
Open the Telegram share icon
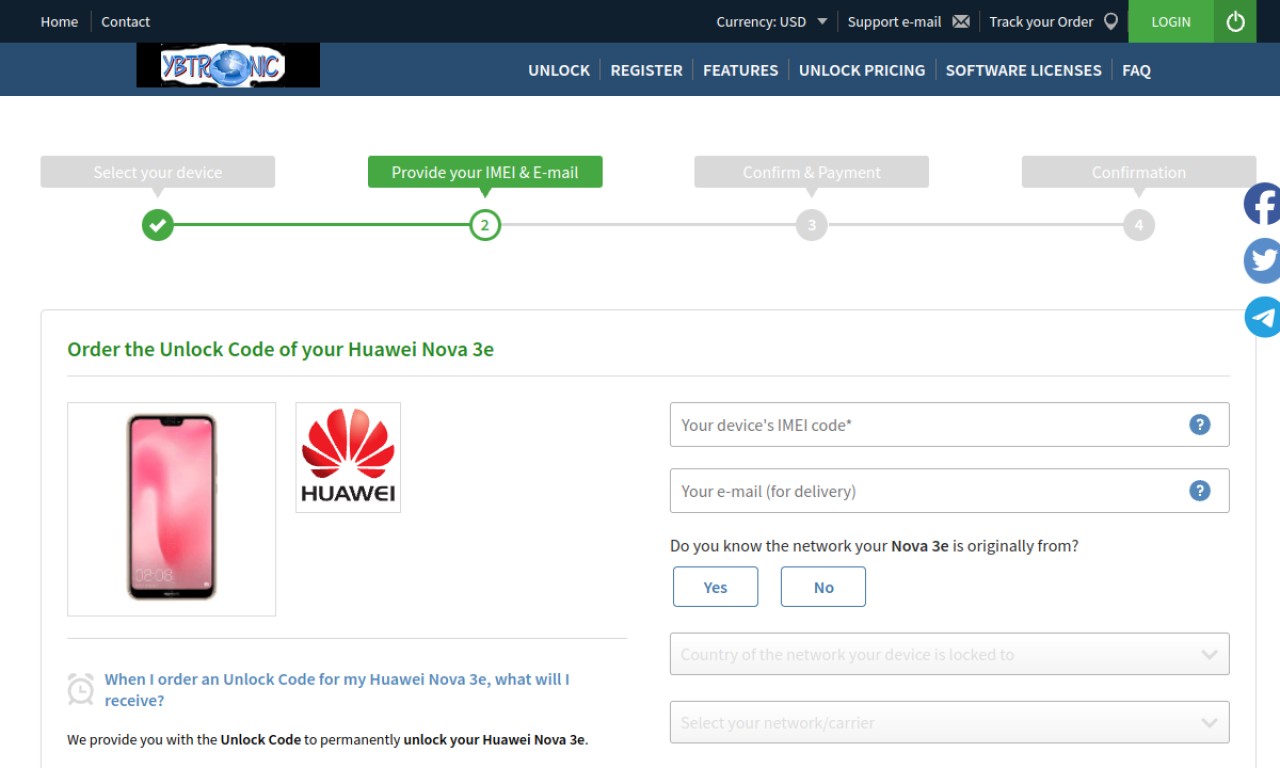click(x=1262, y=317)
